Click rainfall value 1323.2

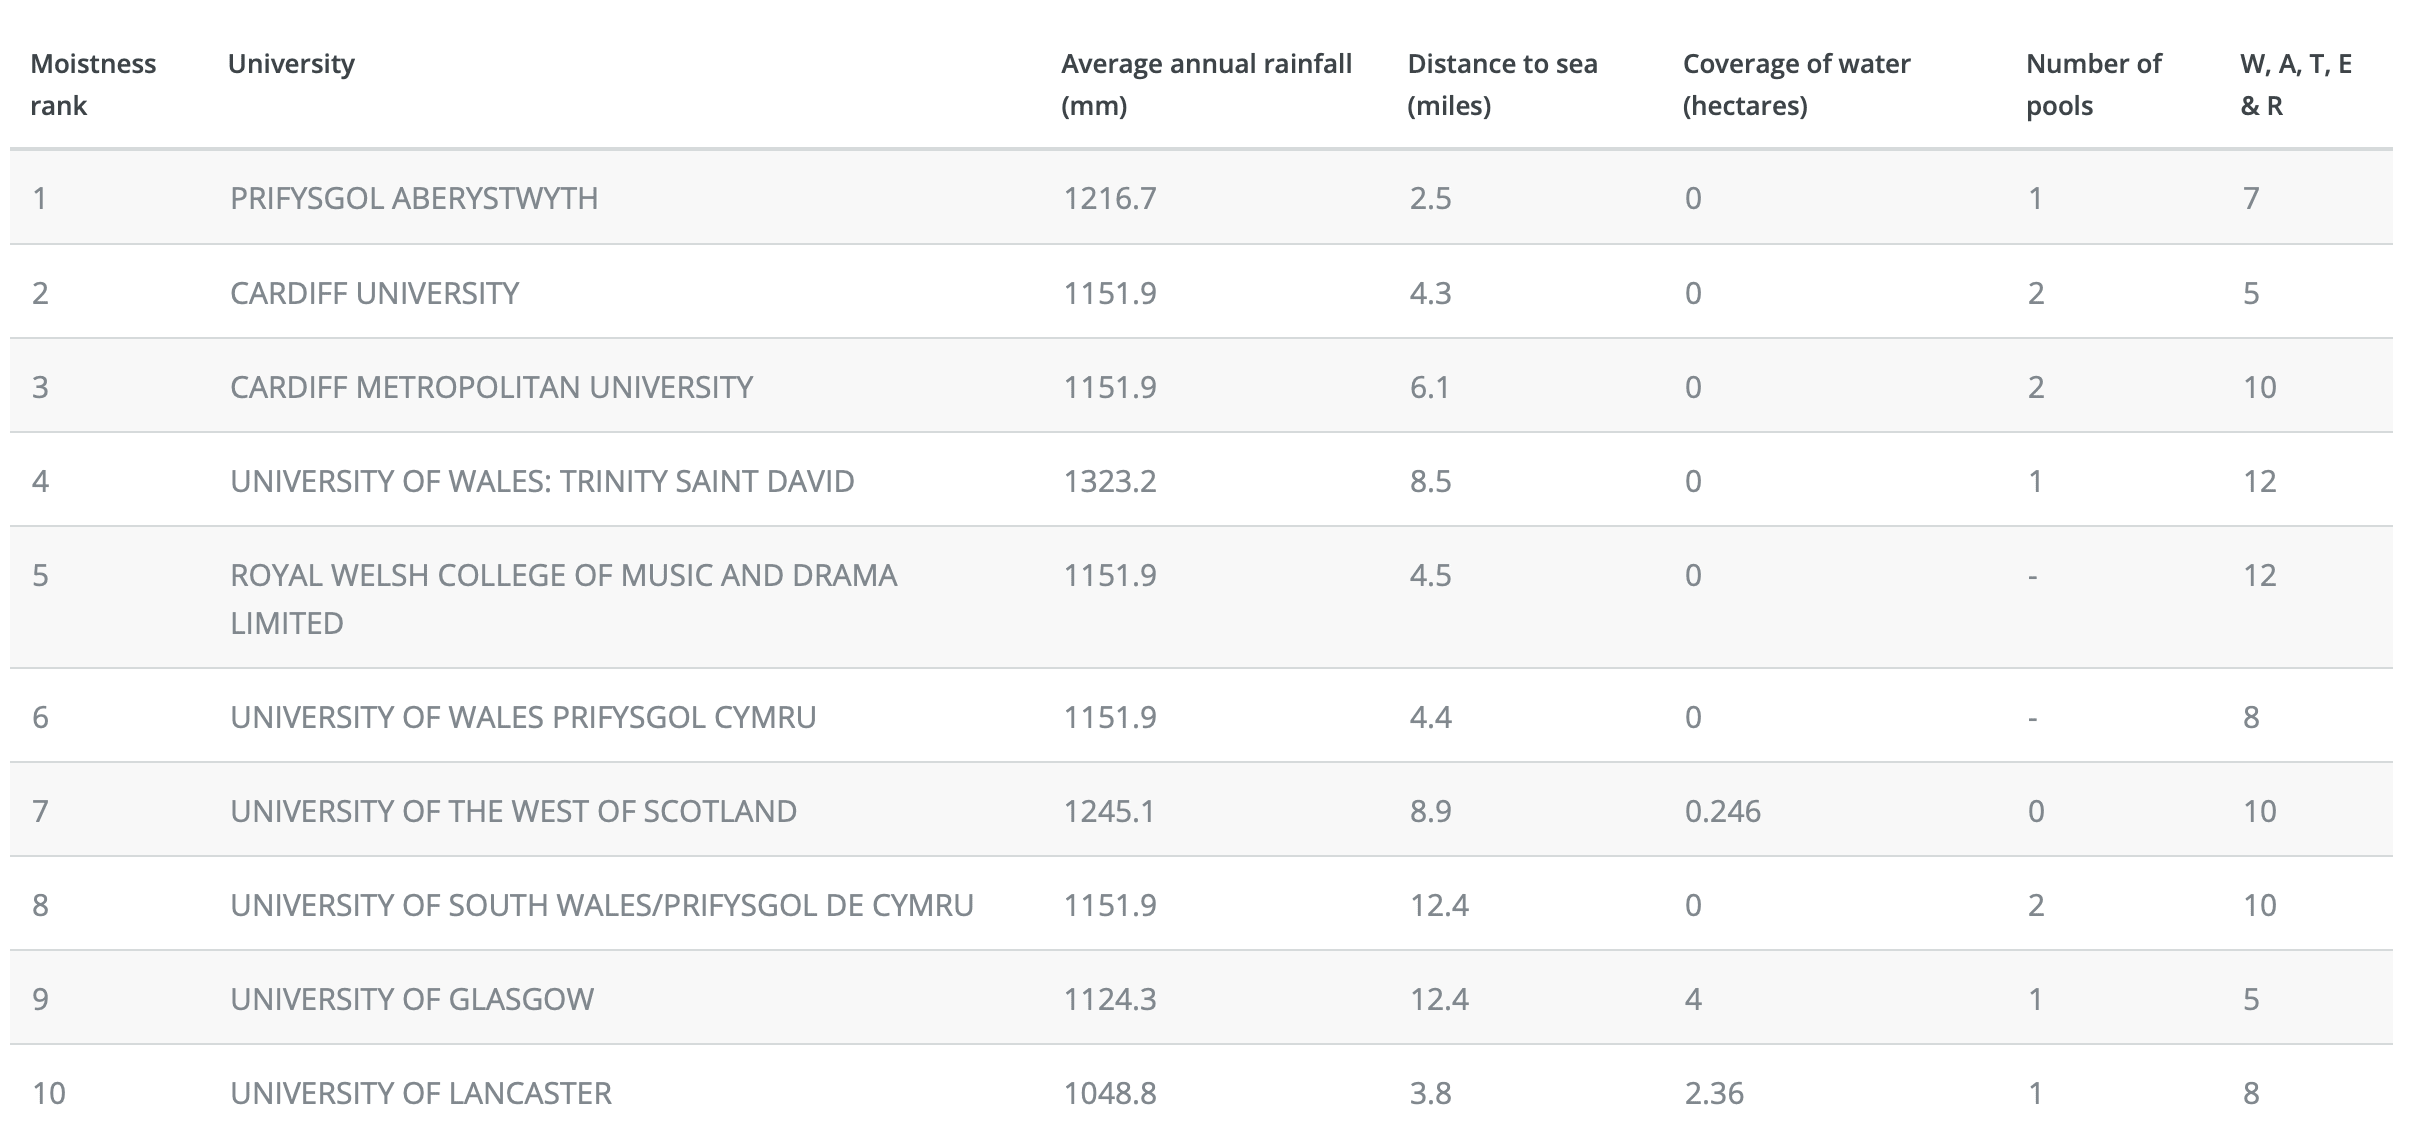[1109, 481]
